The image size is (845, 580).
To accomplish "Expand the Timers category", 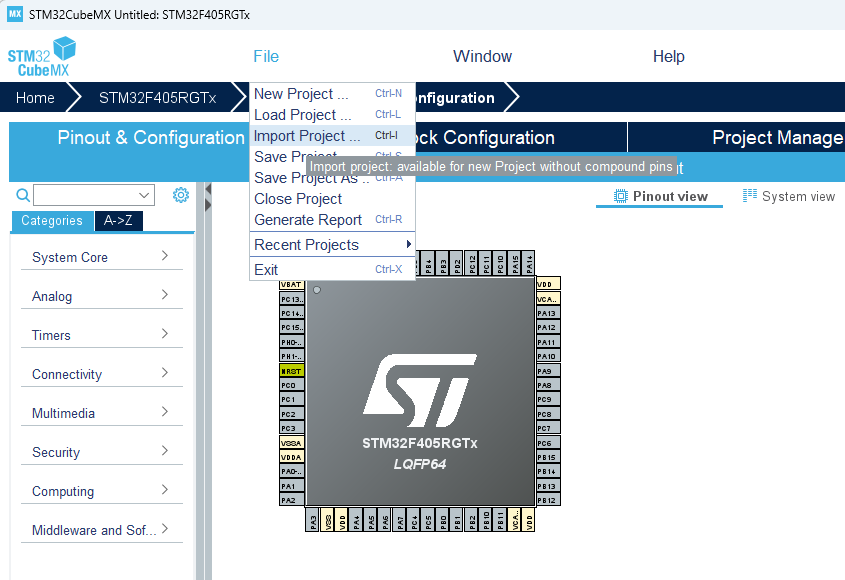I will coord(101,335).
